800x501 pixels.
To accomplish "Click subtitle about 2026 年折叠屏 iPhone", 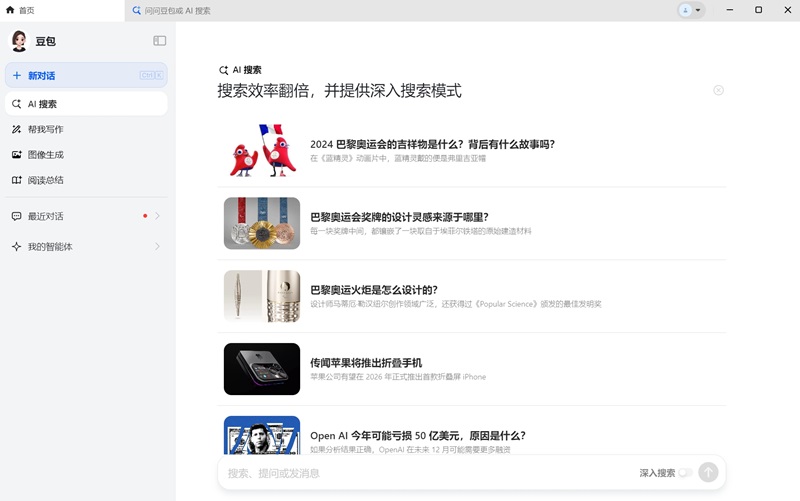I will pos(398,377).
